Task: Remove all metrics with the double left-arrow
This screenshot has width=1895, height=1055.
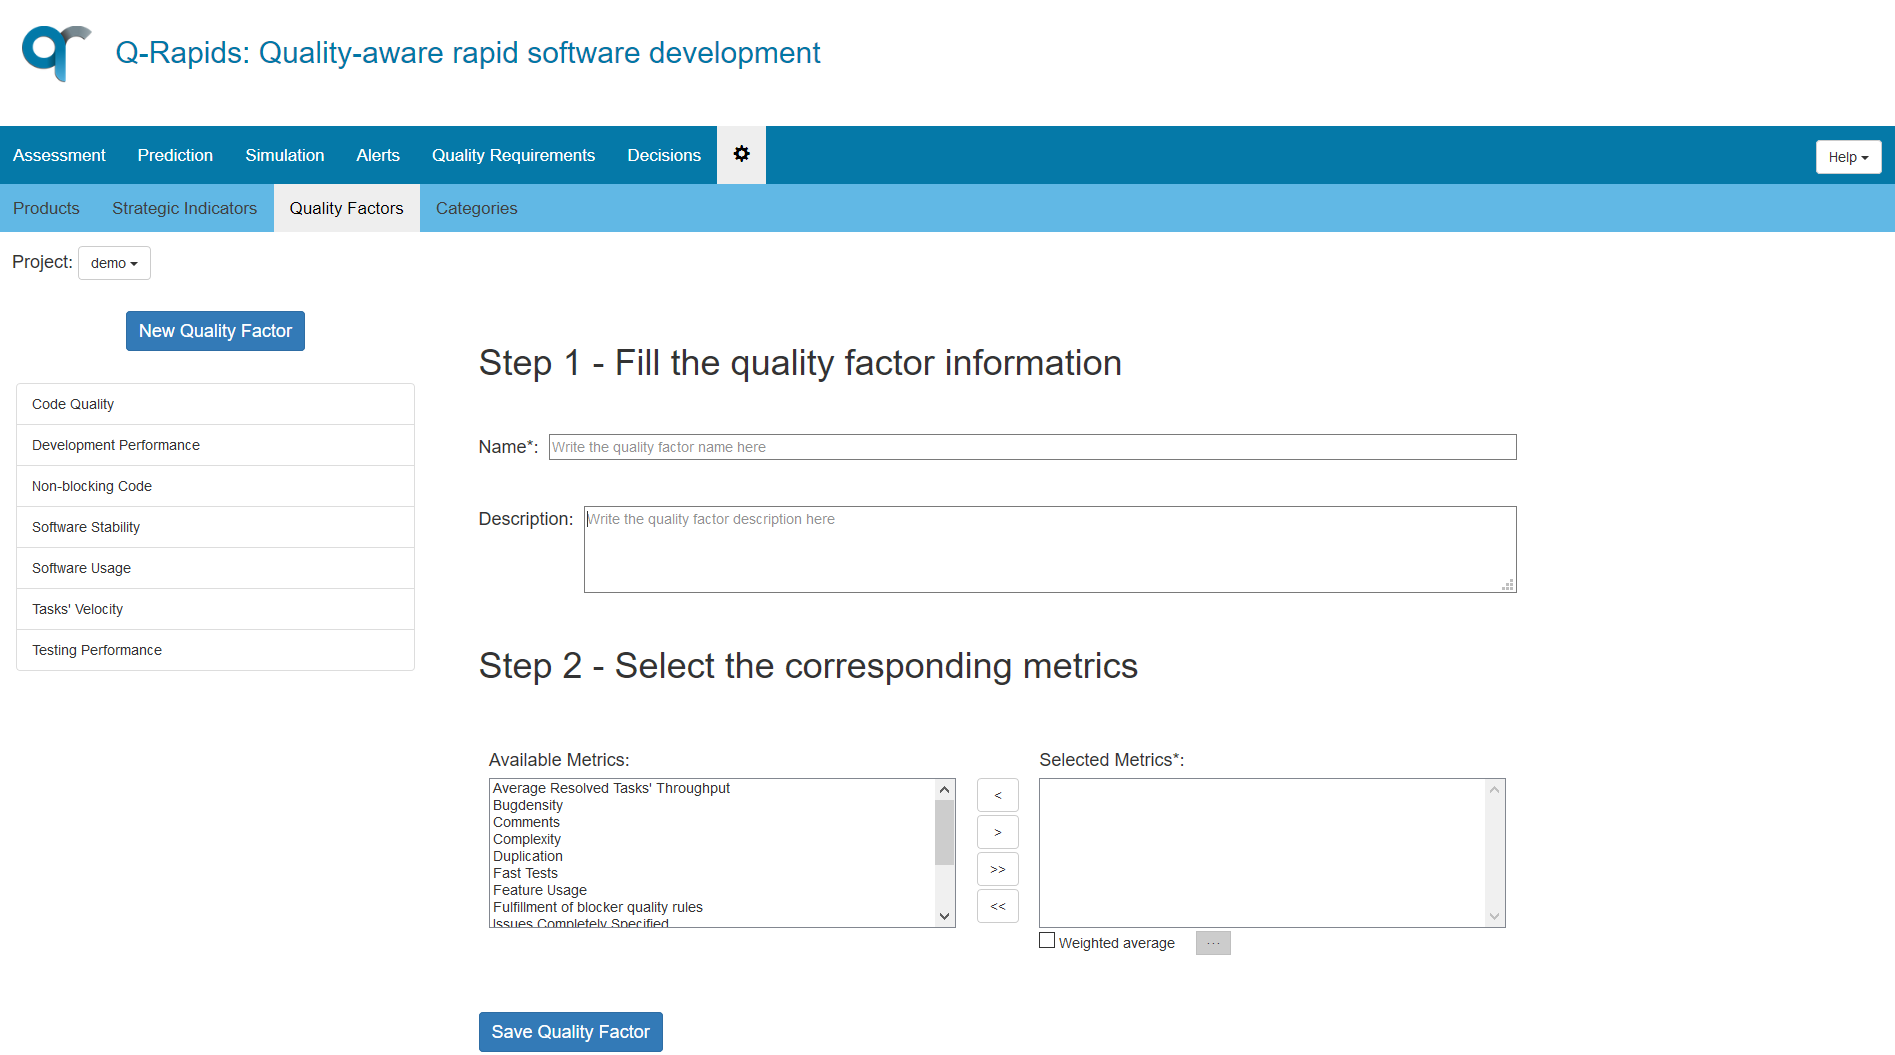Action: pos(997,905)
